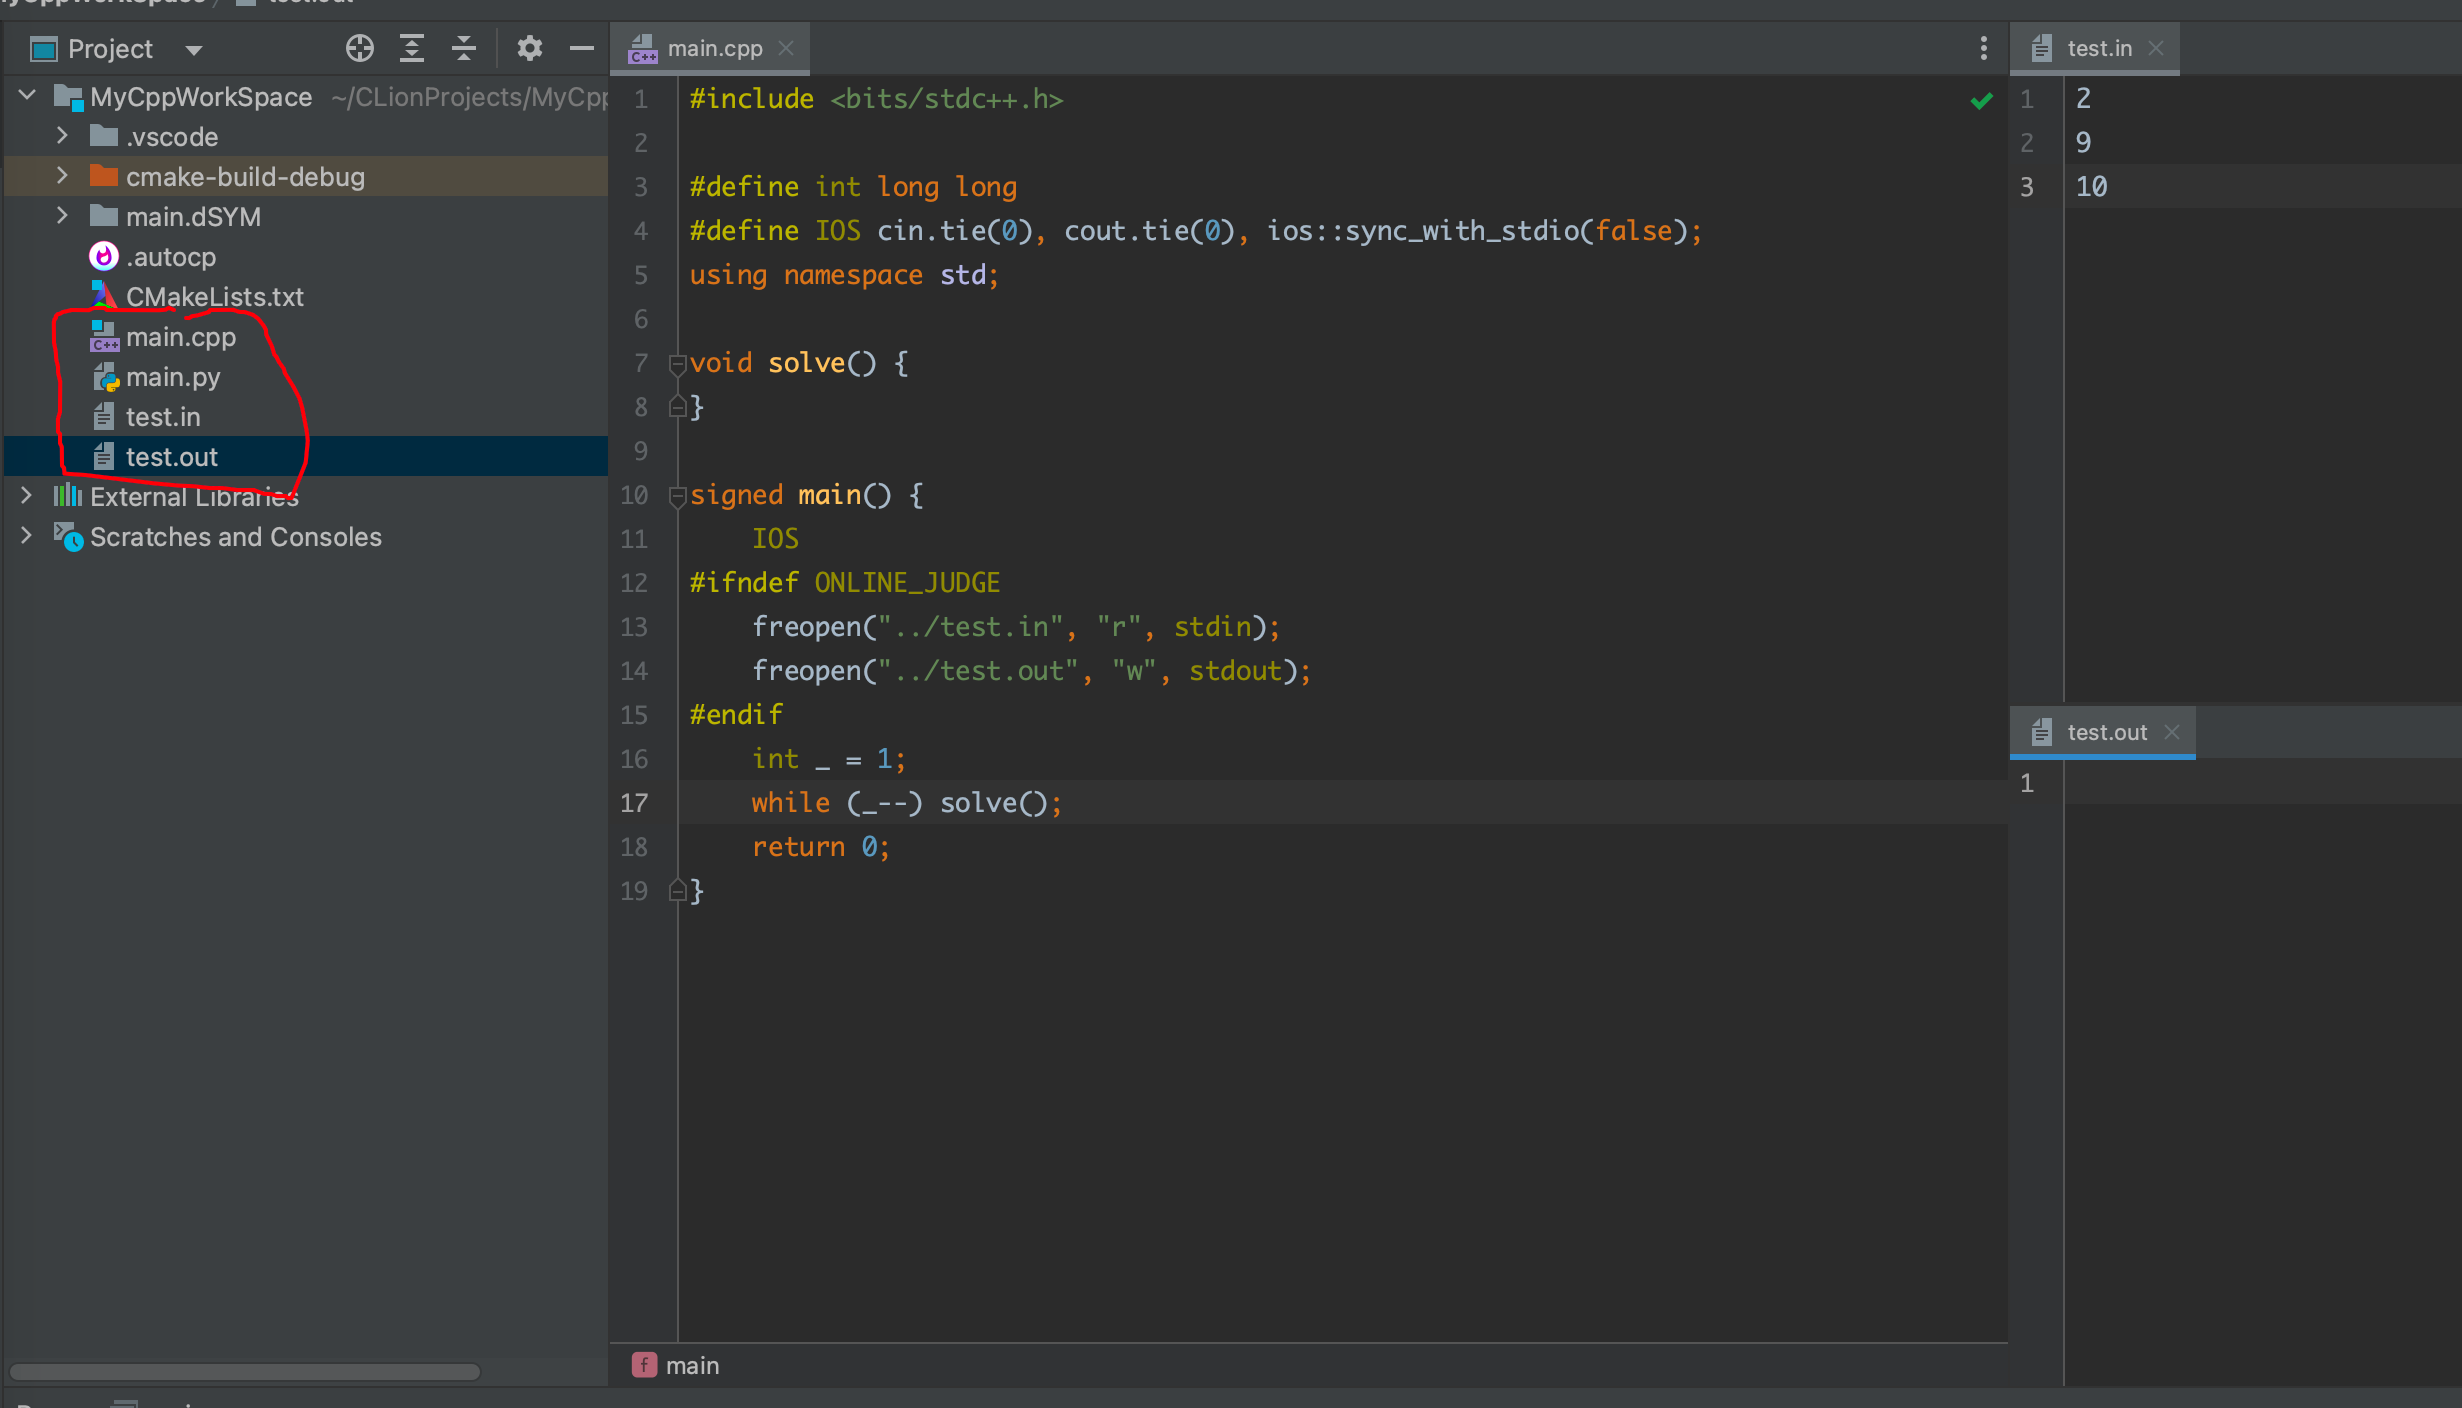The height and width of the screenshot is (1408, 2462).
Task: Expand the External Libraries node
Action: (26, 496)
